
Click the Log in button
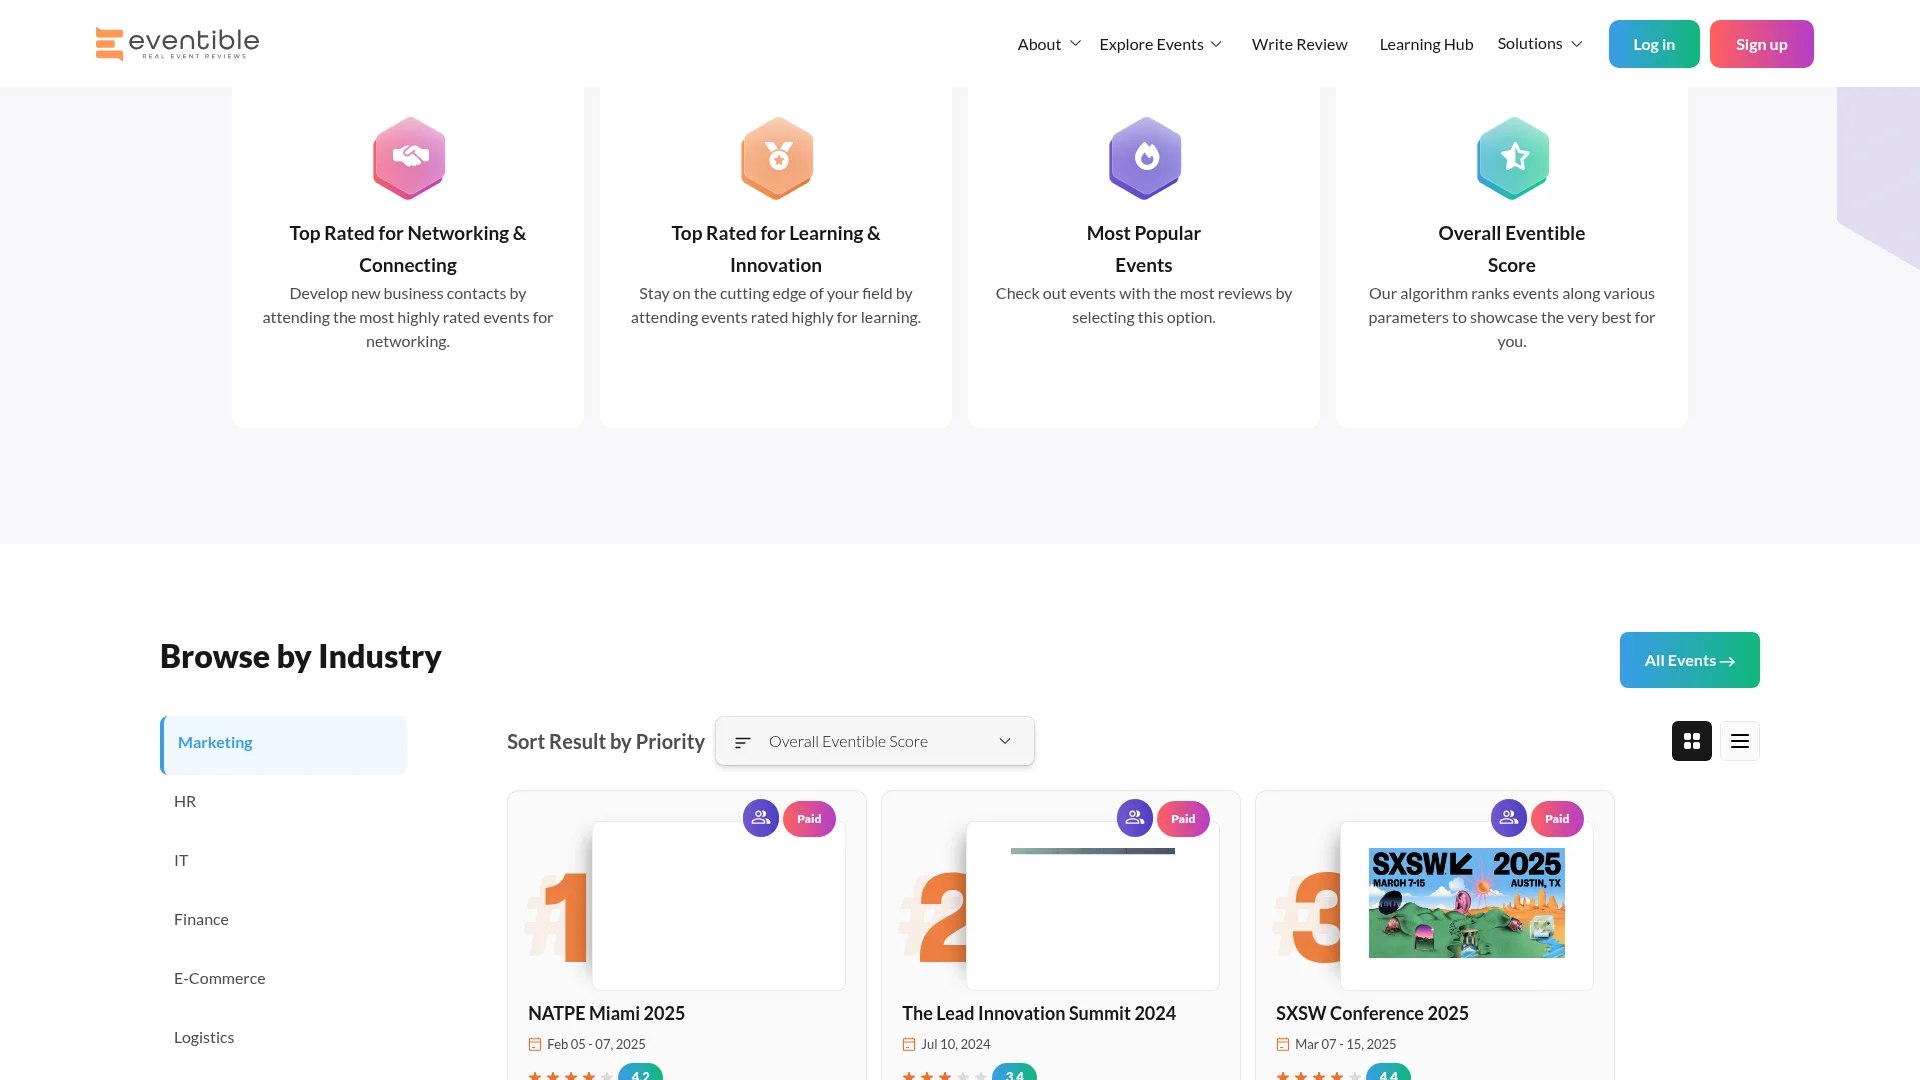point(1654,44)
